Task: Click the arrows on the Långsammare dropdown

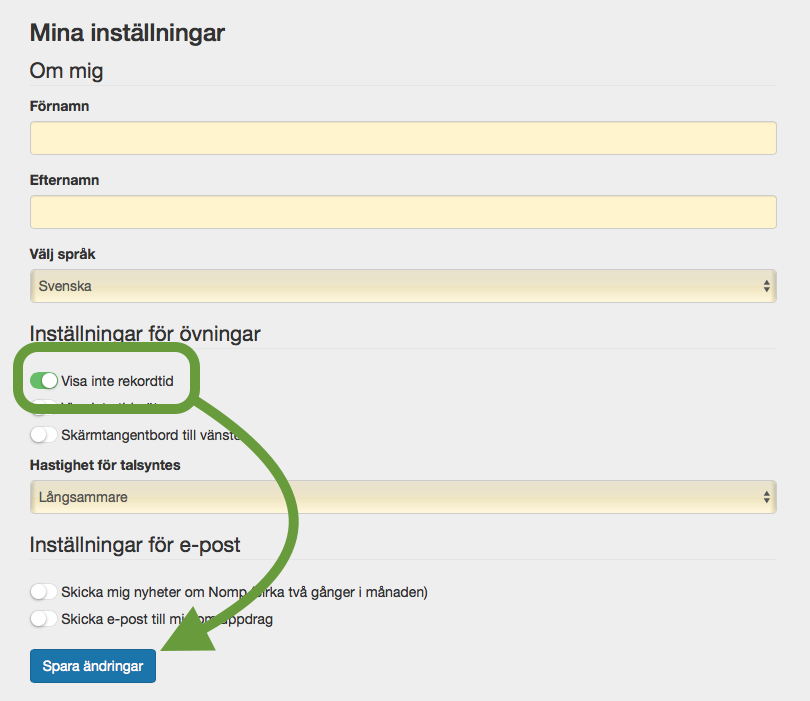Action: coord(767,497)
